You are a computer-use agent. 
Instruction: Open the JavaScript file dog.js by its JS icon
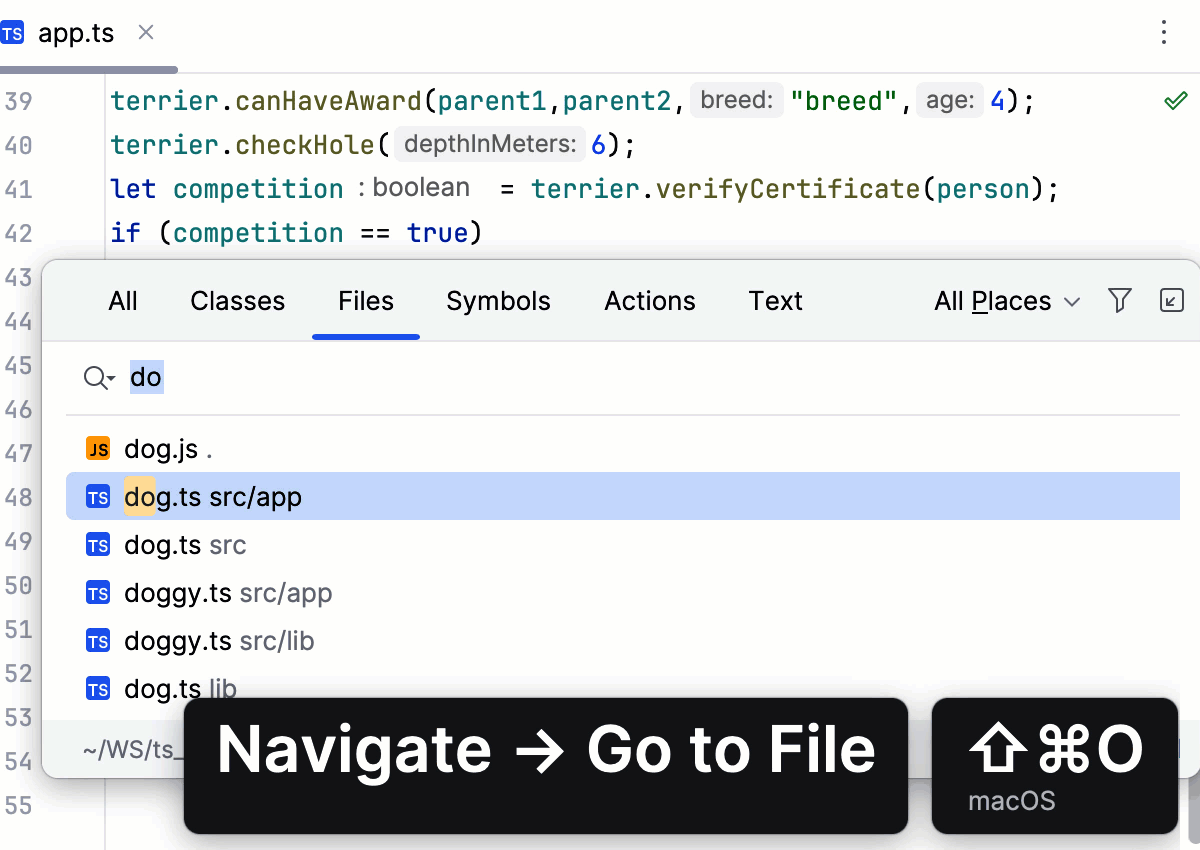pos(98,448)
